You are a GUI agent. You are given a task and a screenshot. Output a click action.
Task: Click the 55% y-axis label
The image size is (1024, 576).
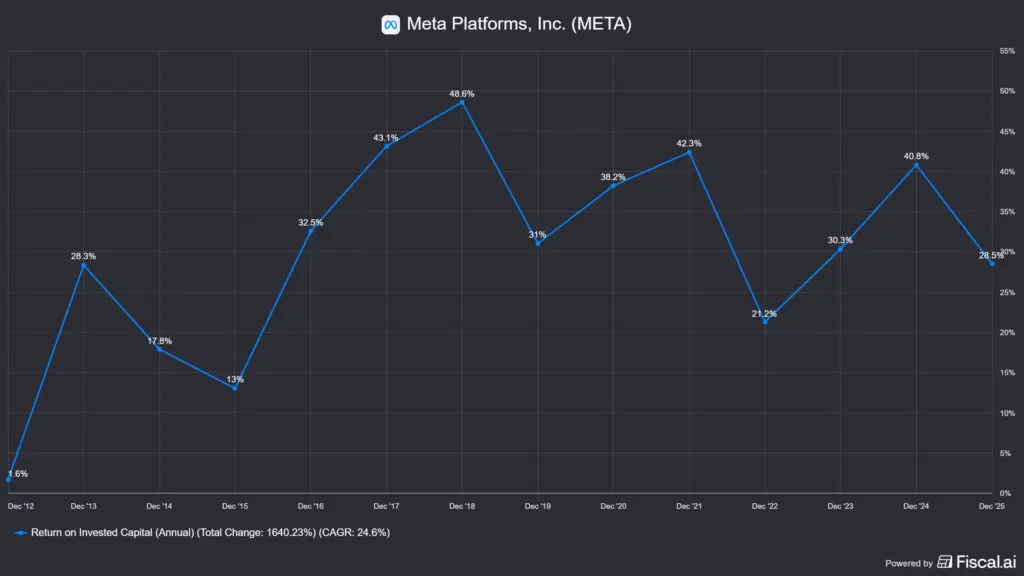click(x=1004, y=50)
